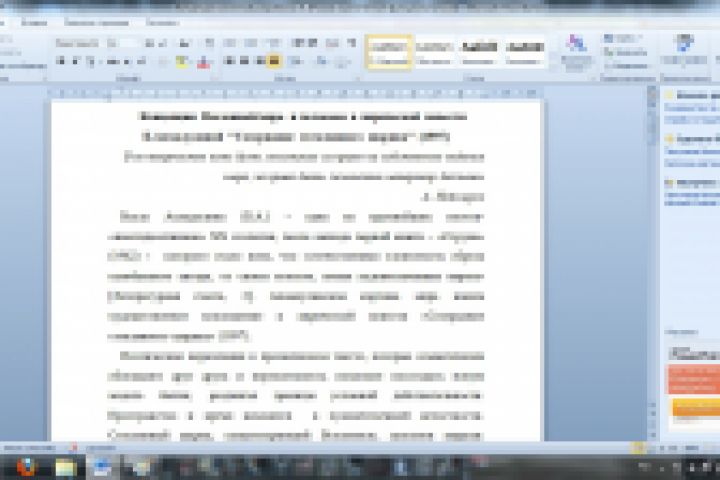Open Styles pane launcher corner arrow

pyautogui.click(x=593, y=79)
